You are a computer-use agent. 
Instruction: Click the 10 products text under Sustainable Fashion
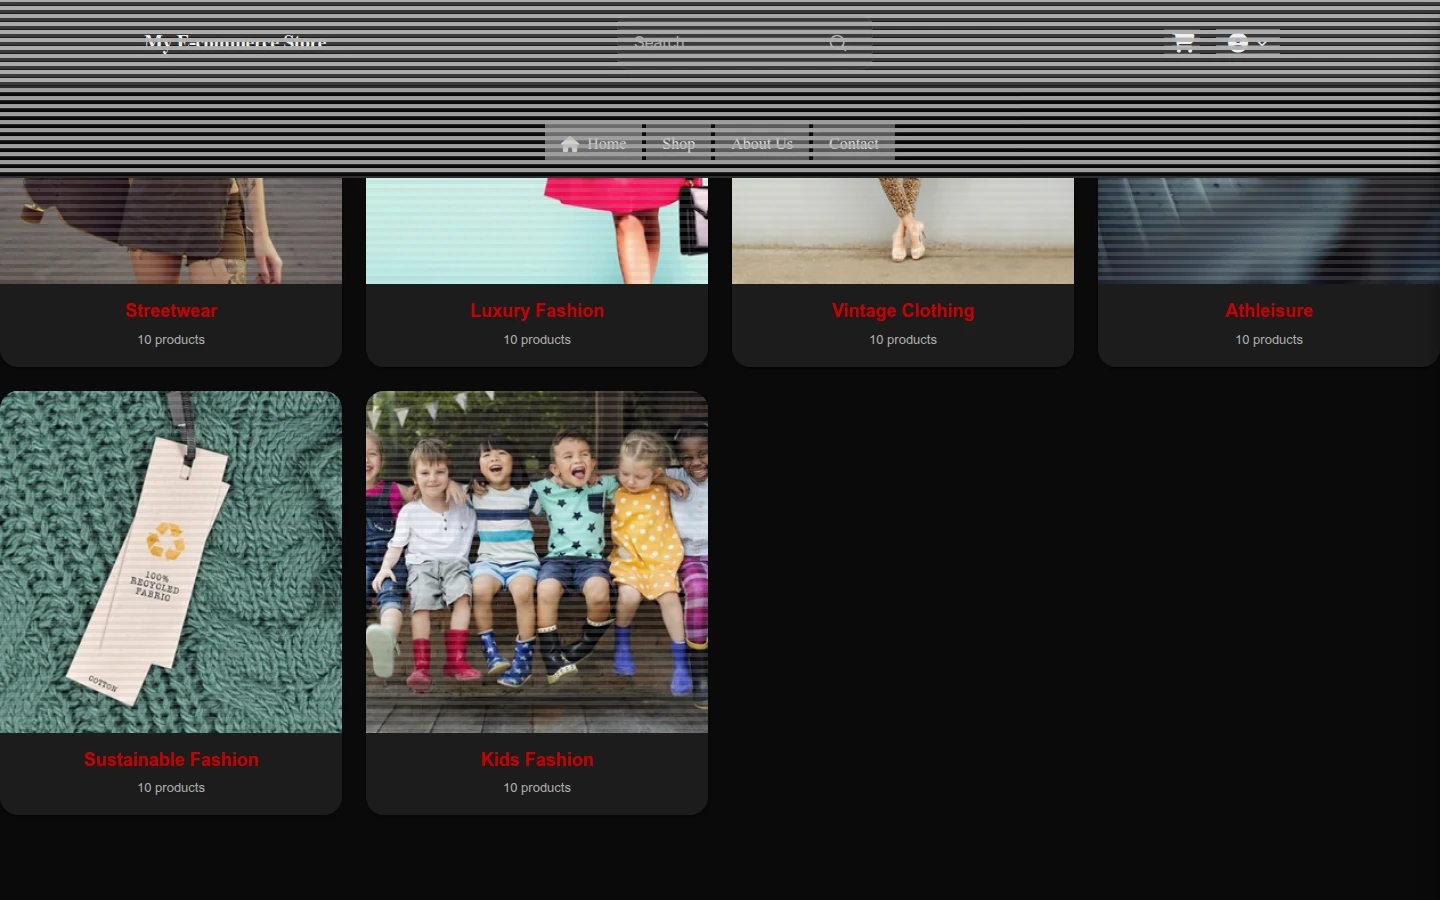[x=171, y=788]
